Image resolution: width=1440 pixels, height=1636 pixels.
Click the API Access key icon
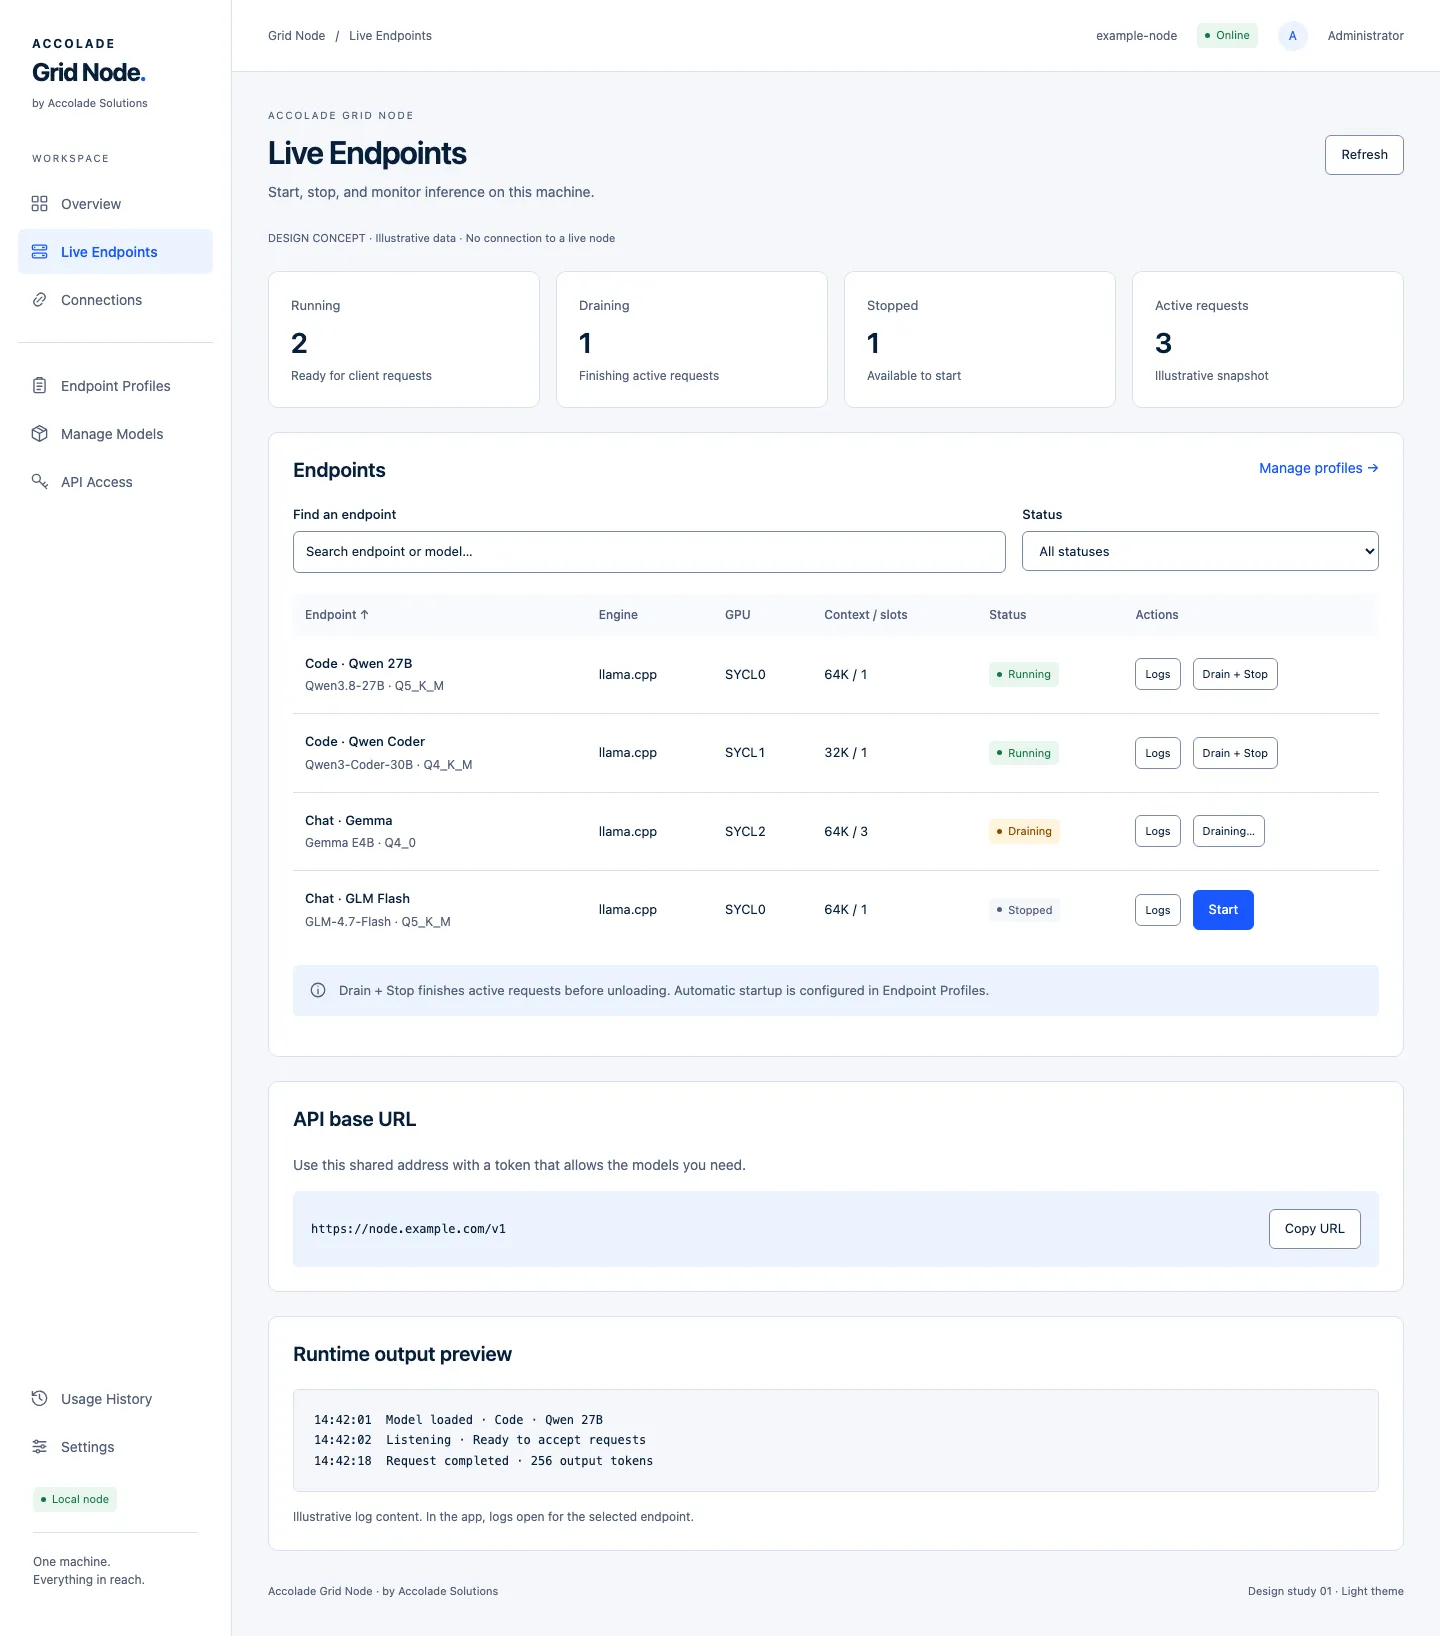tap(40, 482)
